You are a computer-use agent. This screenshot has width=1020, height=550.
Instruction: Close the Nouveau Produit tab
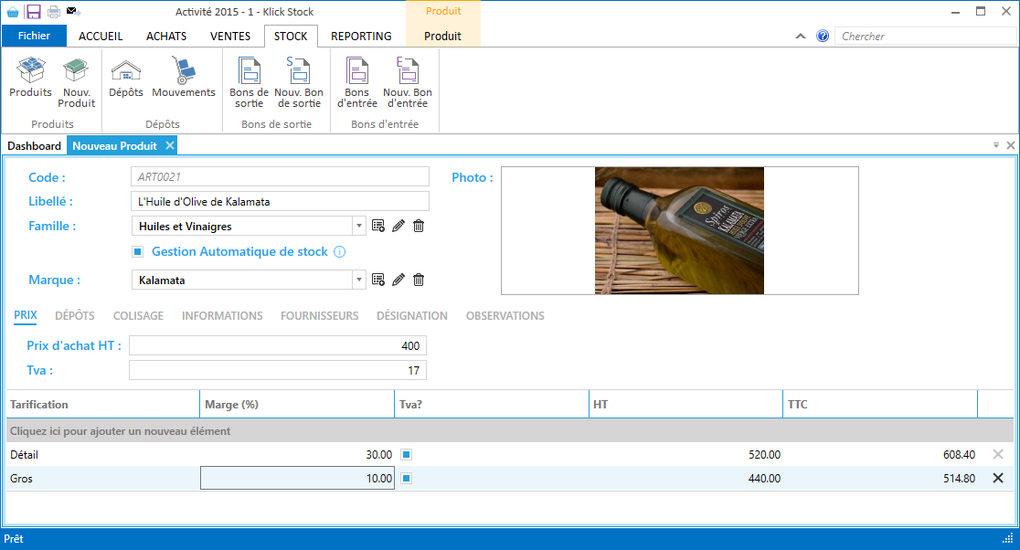pyautogui.click(x=170, y=146)
